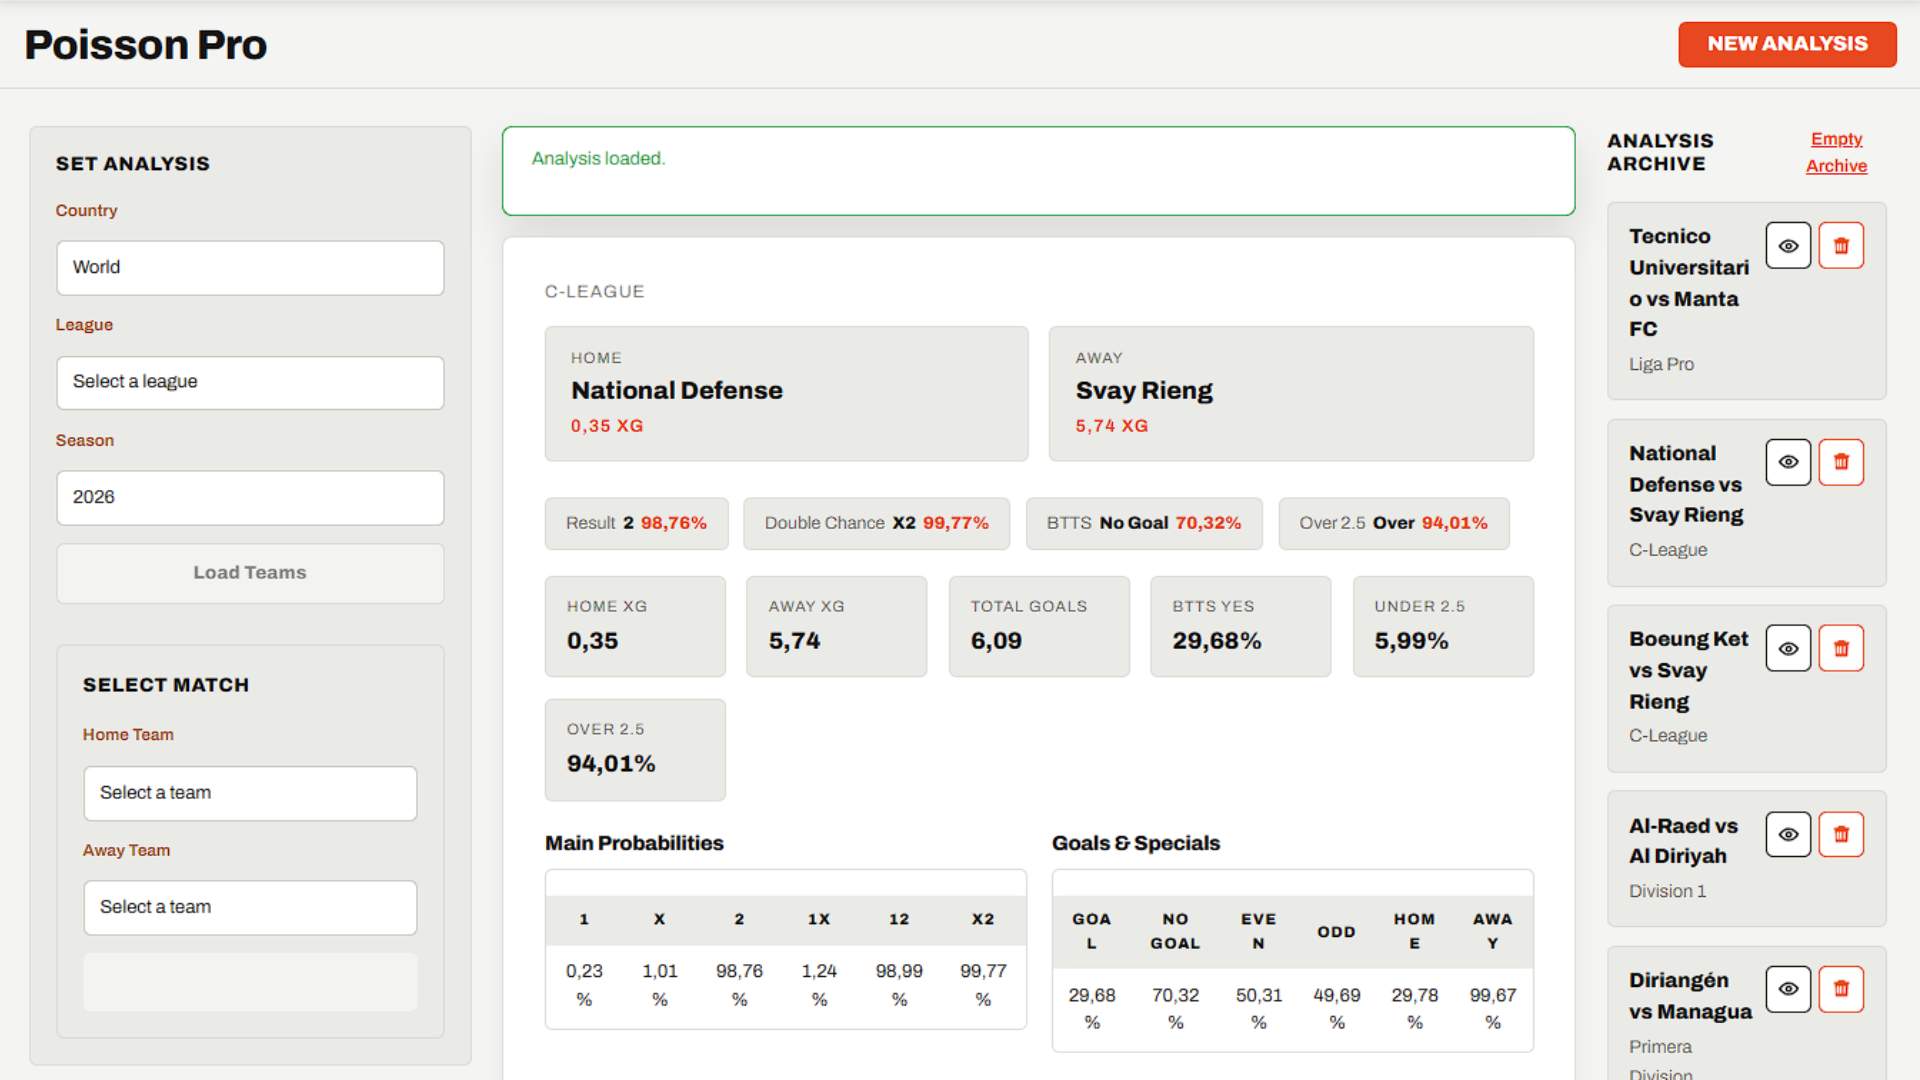Expand the Select a league dropdown
The image size is (1920, 1080).
(x=250, y=382)
